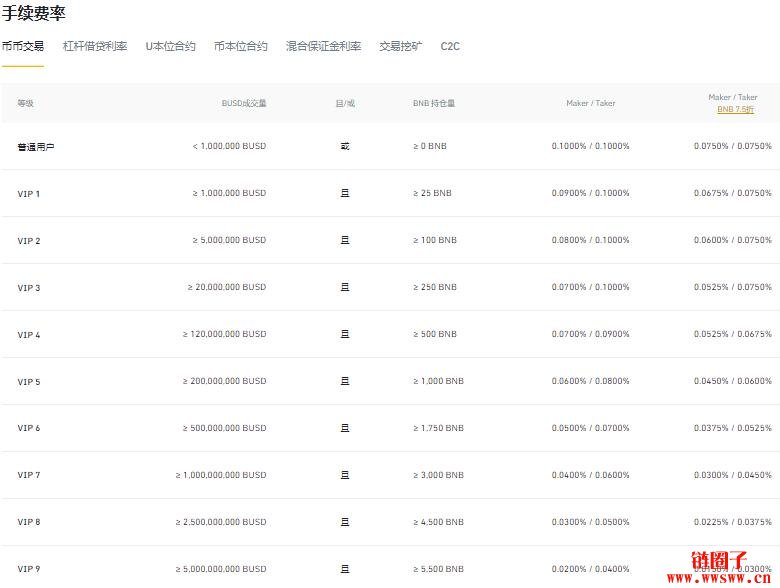
Task: Switch to the 币币交易 tab
Action: coord(23,46)
